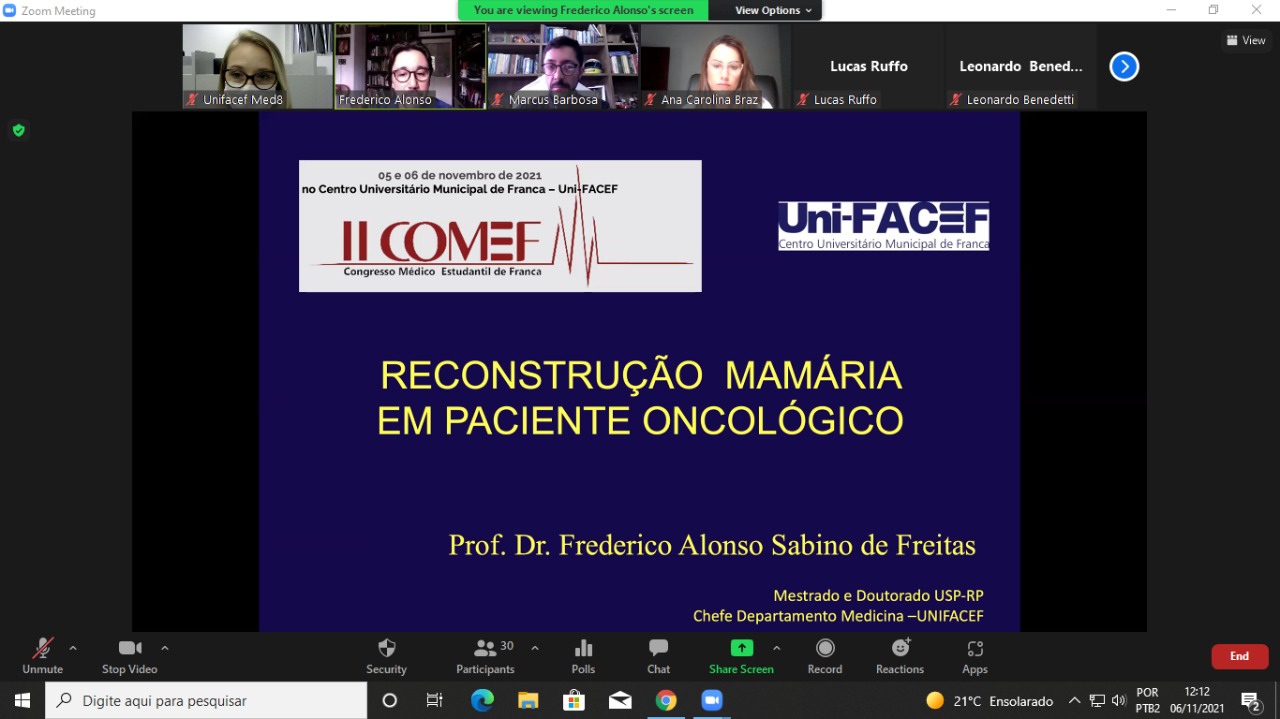Select Lucas Ruffo participant tile
The width and height of the screenshot is (1280, 719).
(x=868, y=66)
